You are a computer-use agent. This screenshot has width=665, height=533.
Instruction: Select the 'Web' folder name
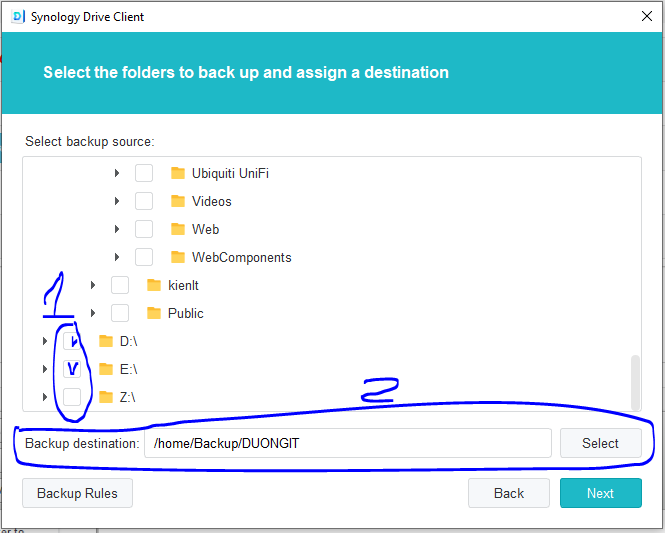pyautogui.click(x=205, y=229)
